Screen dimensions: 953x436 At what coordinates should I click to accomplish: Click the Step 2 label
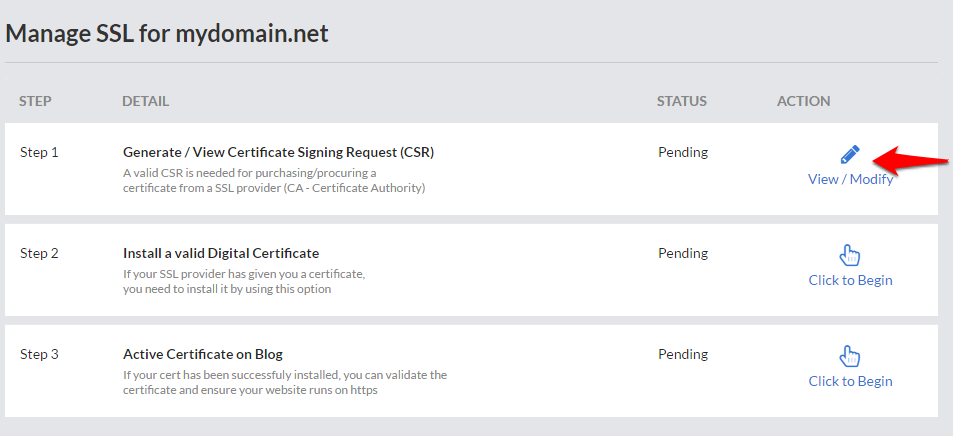(39, 253)
